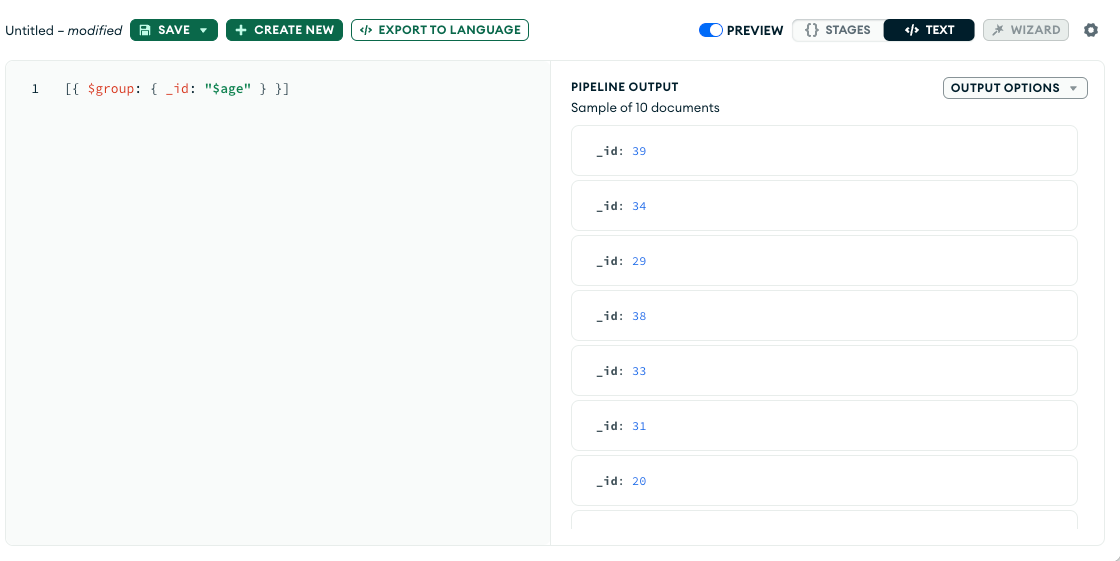The width and height of the screenshot is (1120, 561).
Task: Click the code icon in Export to Language
Action: pos(366,30)
